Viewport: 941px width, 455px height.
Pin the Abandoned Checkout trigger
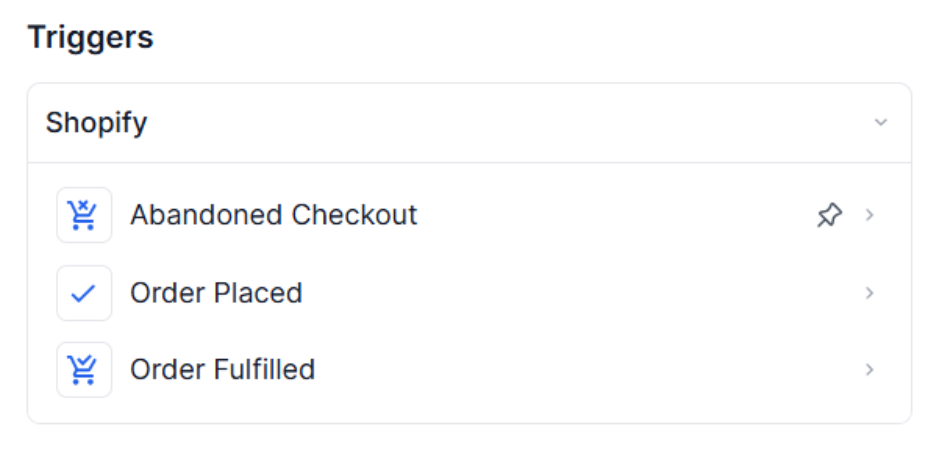tap(829, 215)
